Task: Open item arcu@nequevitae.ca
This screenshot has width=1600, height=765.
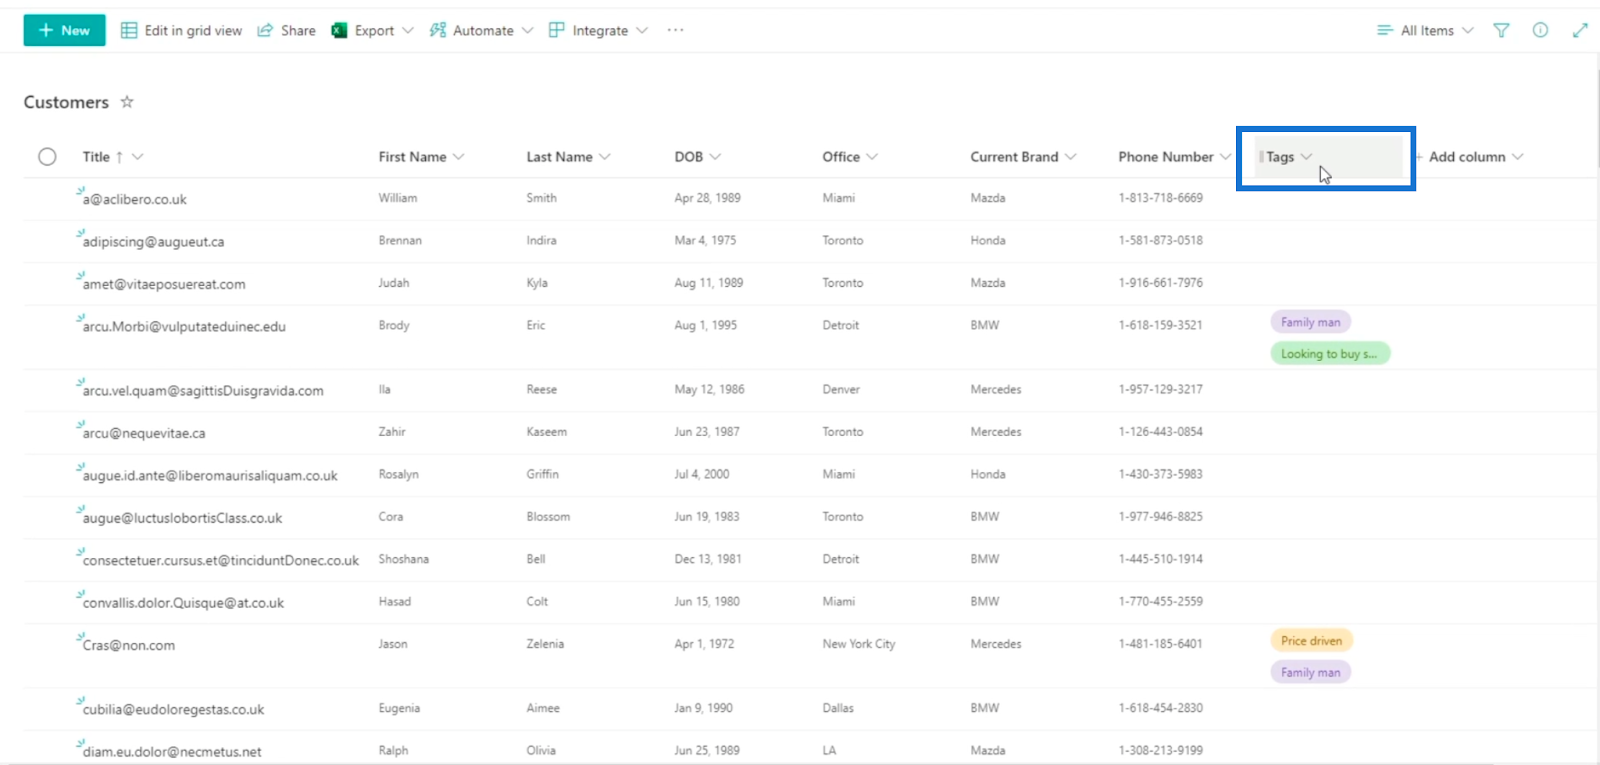Action: point(144,433)
